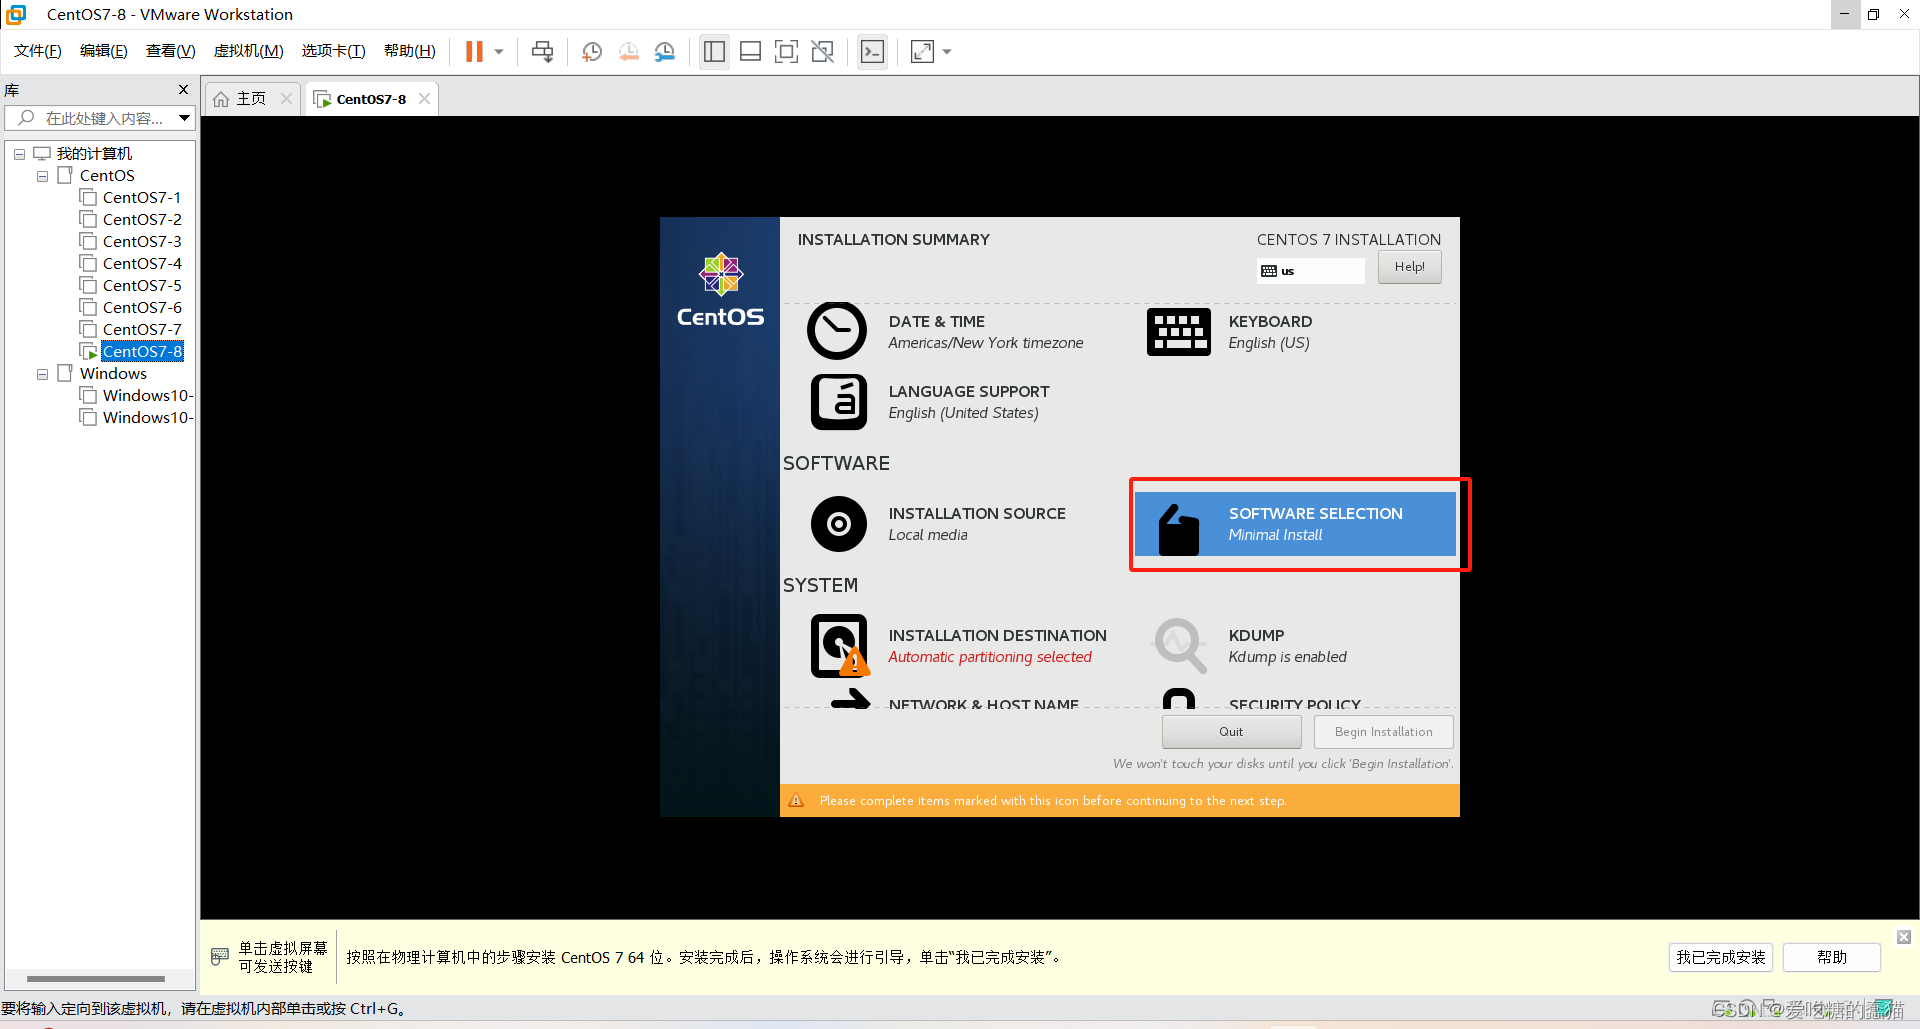
Task: Take a snapshot of the VM
Action: pyautogui.click(x=592, y=52)
